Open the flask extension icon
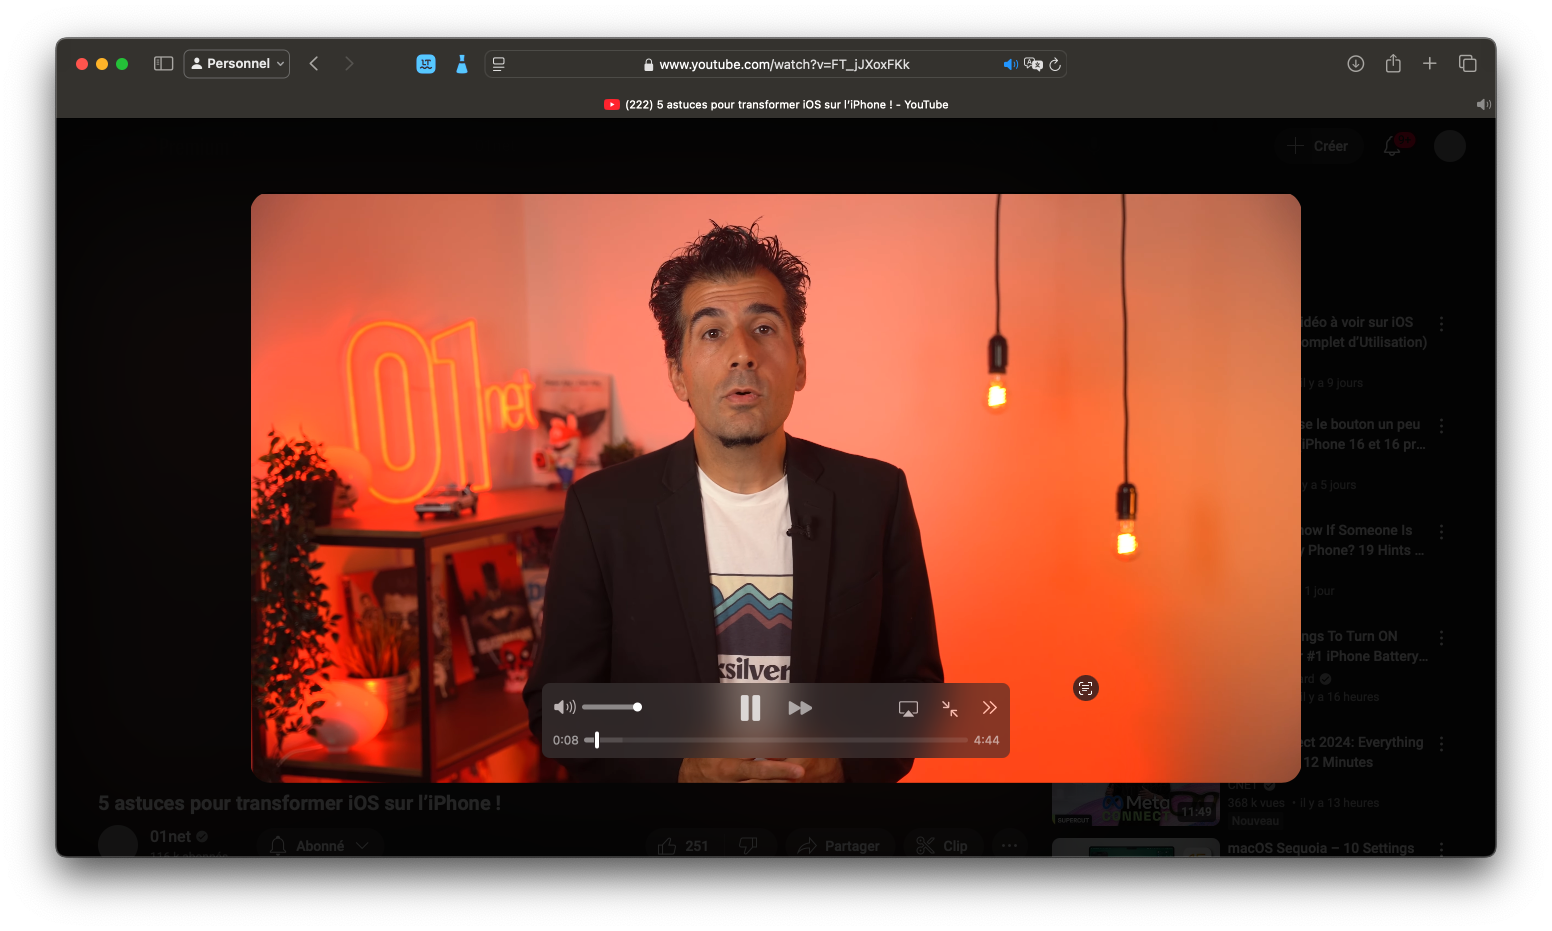The image size is (1552, 931). (x=462, y=64)
